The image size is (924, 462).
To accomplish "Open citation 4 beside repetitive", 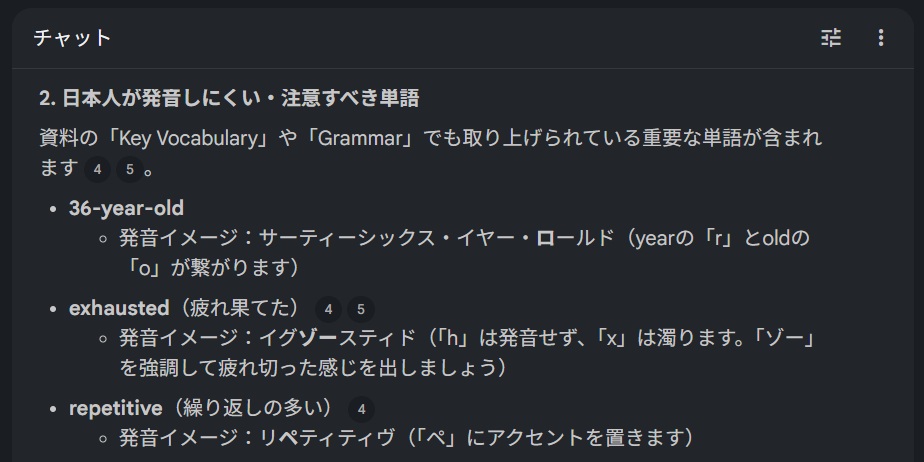I will click(x=361, y=408).
